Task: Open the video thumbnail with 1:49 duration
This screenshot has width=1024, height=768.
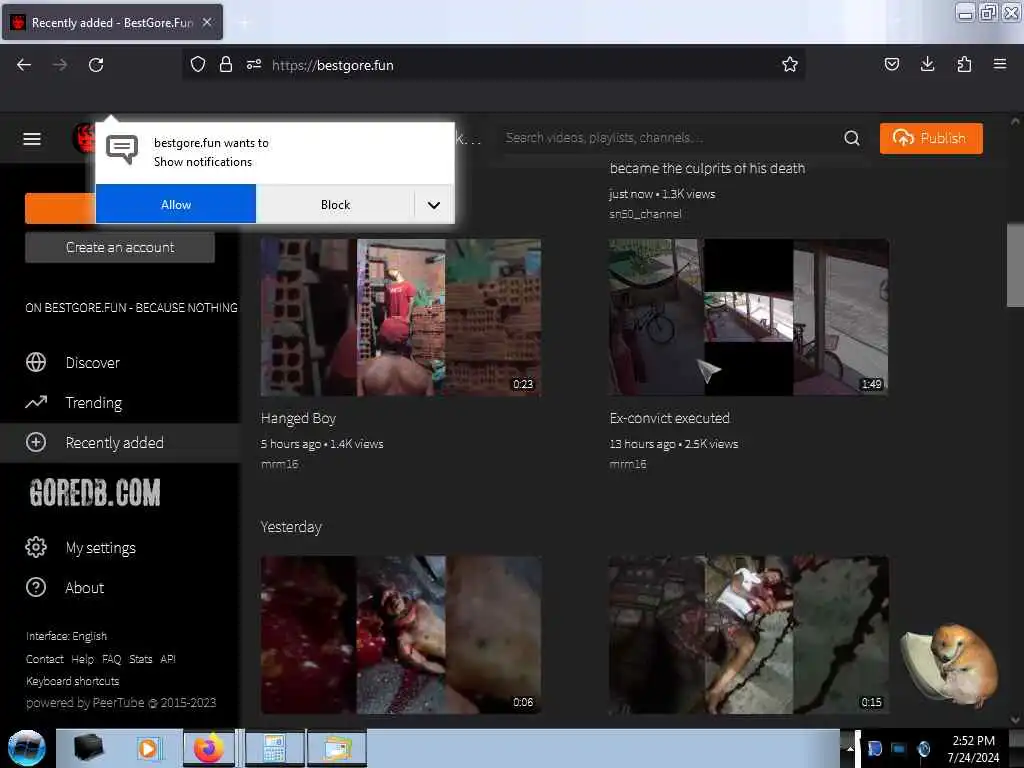Action: point(748,317)
